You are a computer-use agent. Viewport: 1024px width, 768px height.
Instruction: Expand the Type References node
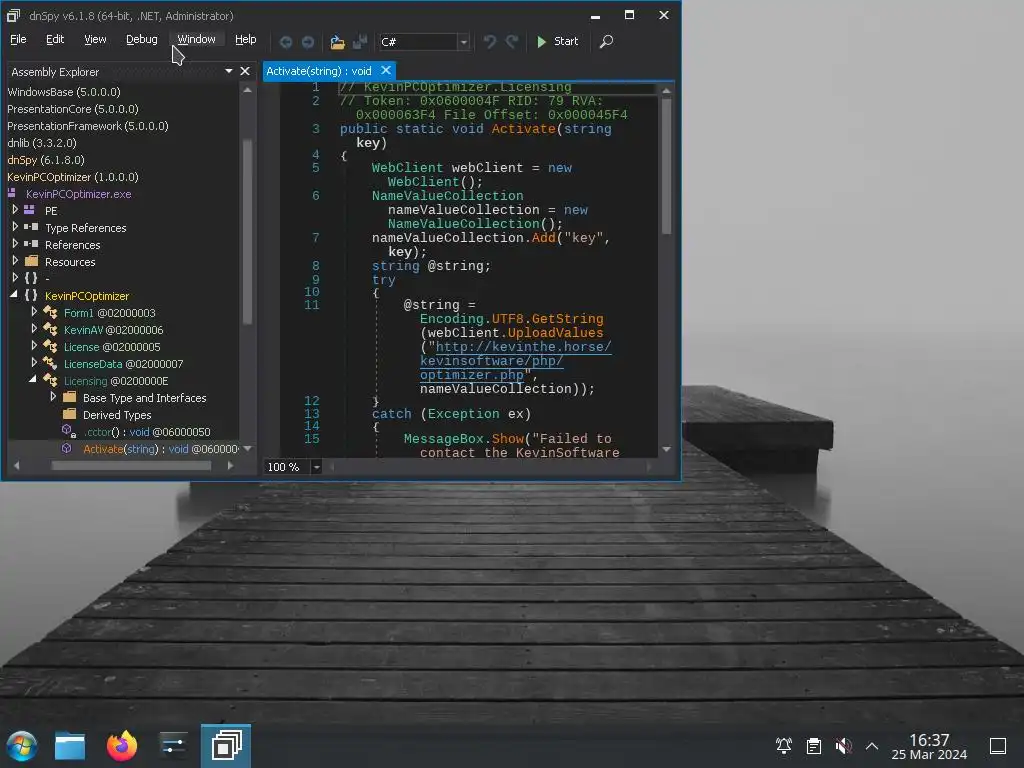click(14, 227)
